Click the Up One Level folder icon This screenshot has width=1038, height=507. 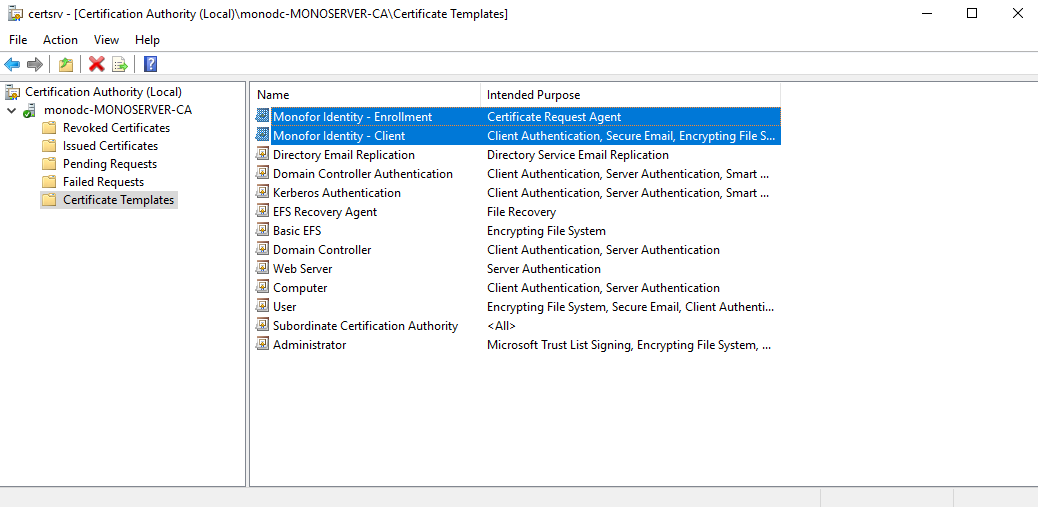point(66,65)
